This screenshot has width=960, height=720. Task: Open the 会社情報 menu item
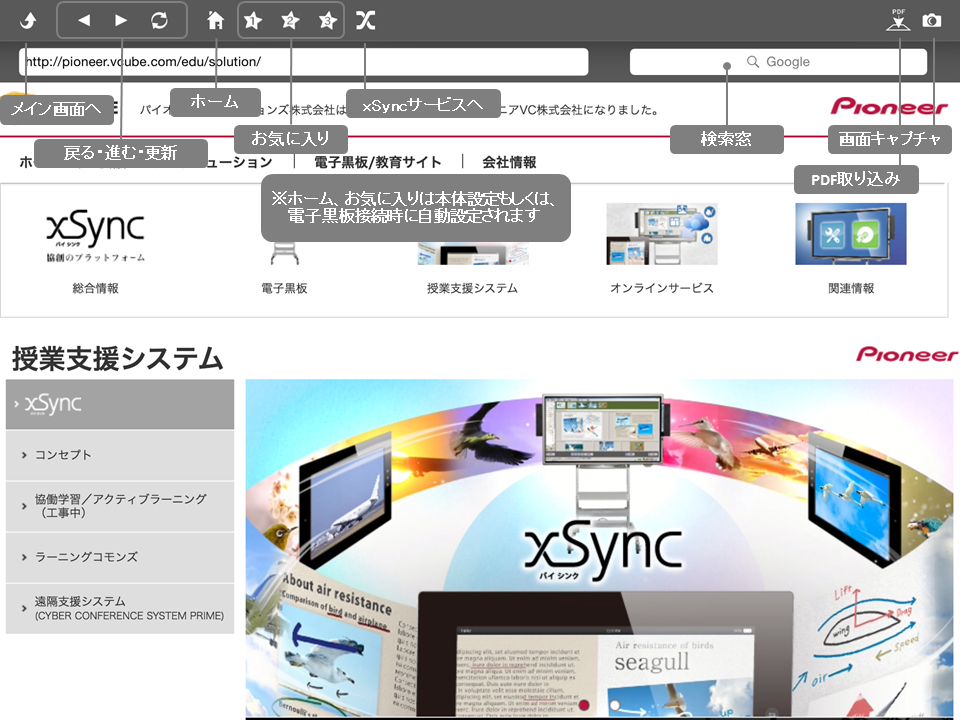pos(509,162)
